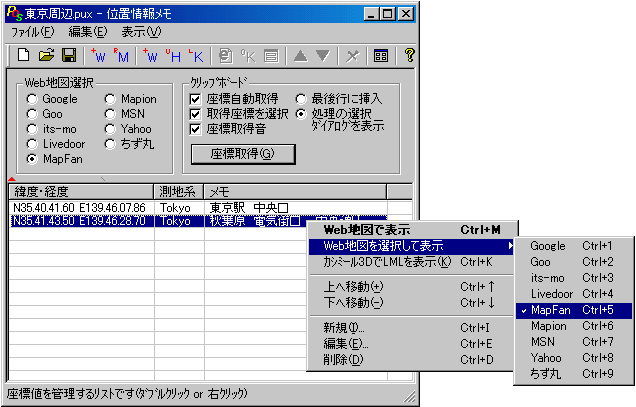The width and height of the screenshot is (636, 407).
Task: Choose 削除(D) in context menu
Action: pos(411,360)
